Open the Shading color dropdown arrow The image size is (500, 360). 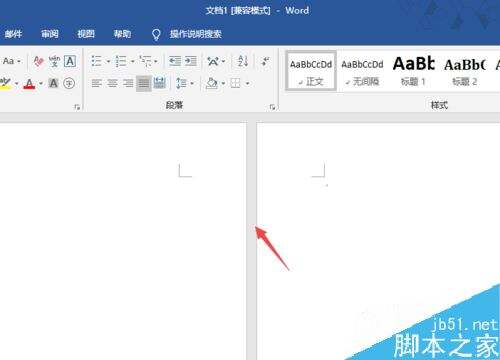223,83
